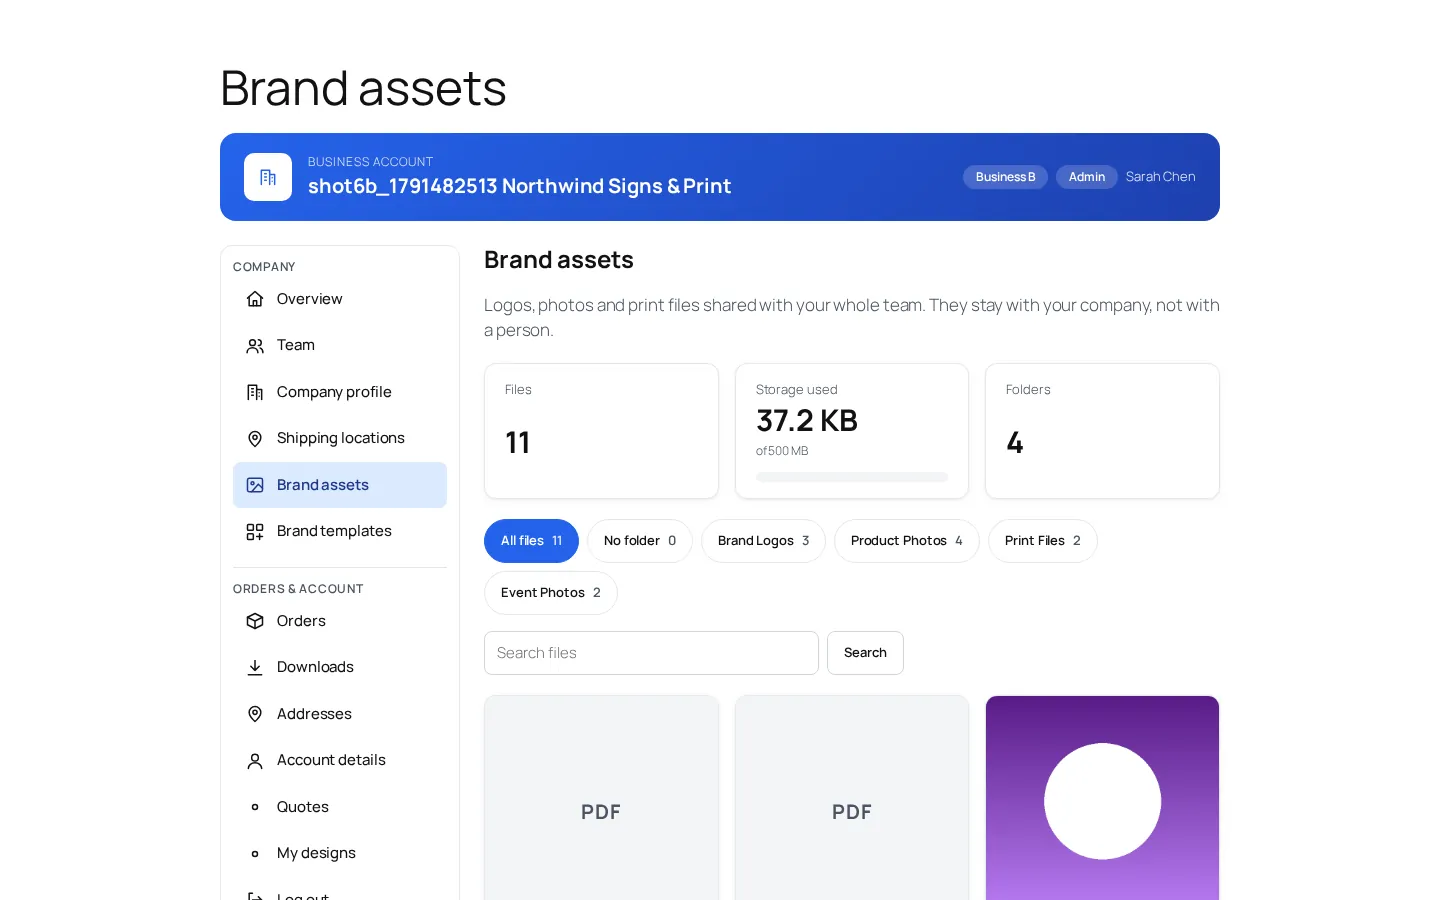Open the Overview page
Image resolution: width=1440 pixels, height=900 pixels.
pos(340,299)
